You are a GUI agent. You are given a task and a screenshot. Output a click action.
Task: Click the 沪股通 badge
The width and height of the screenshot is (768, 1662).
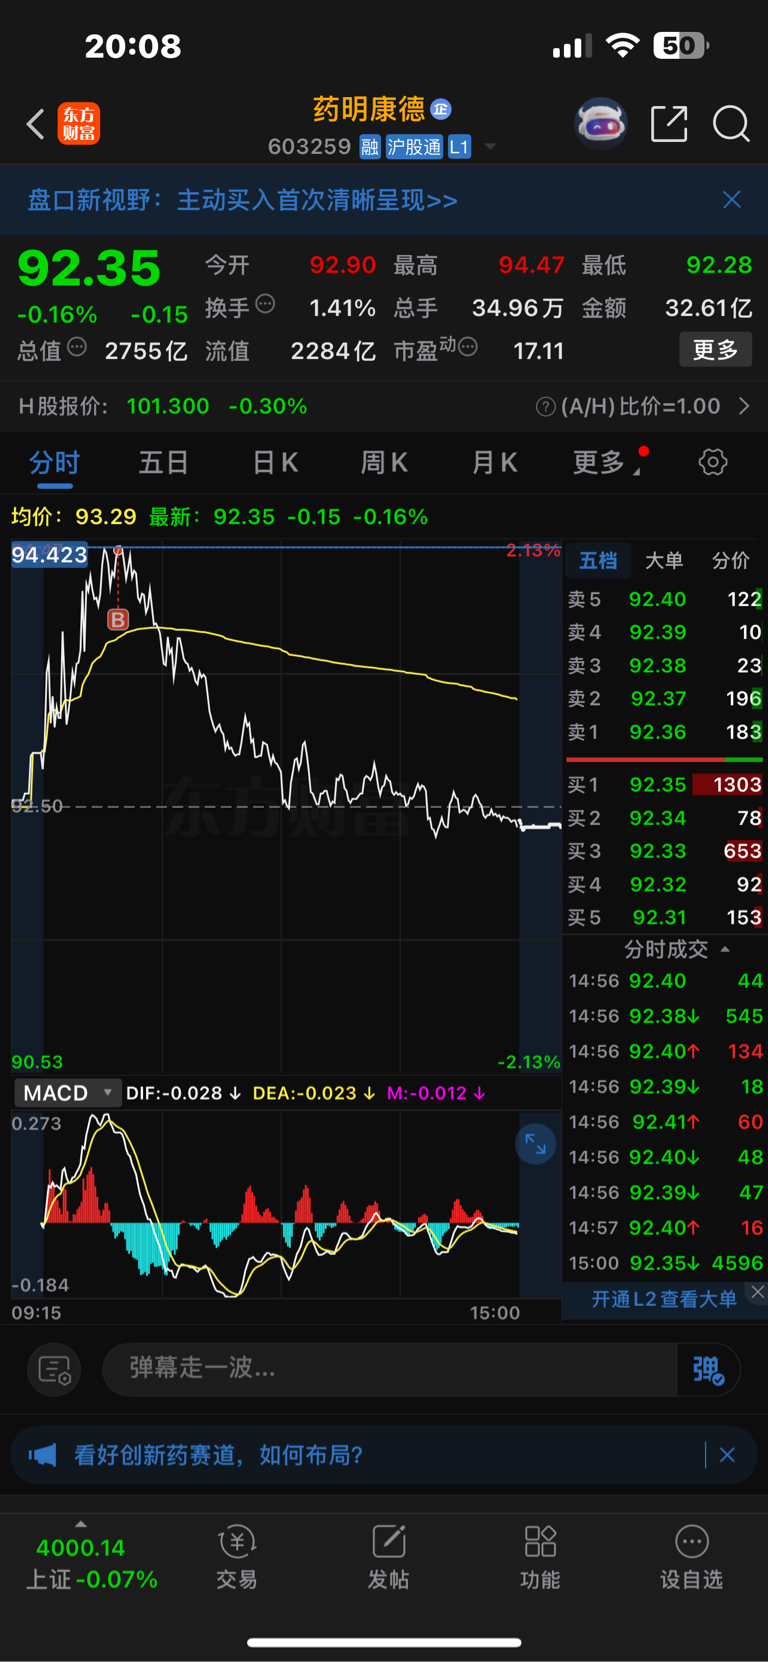coord(414,147)
